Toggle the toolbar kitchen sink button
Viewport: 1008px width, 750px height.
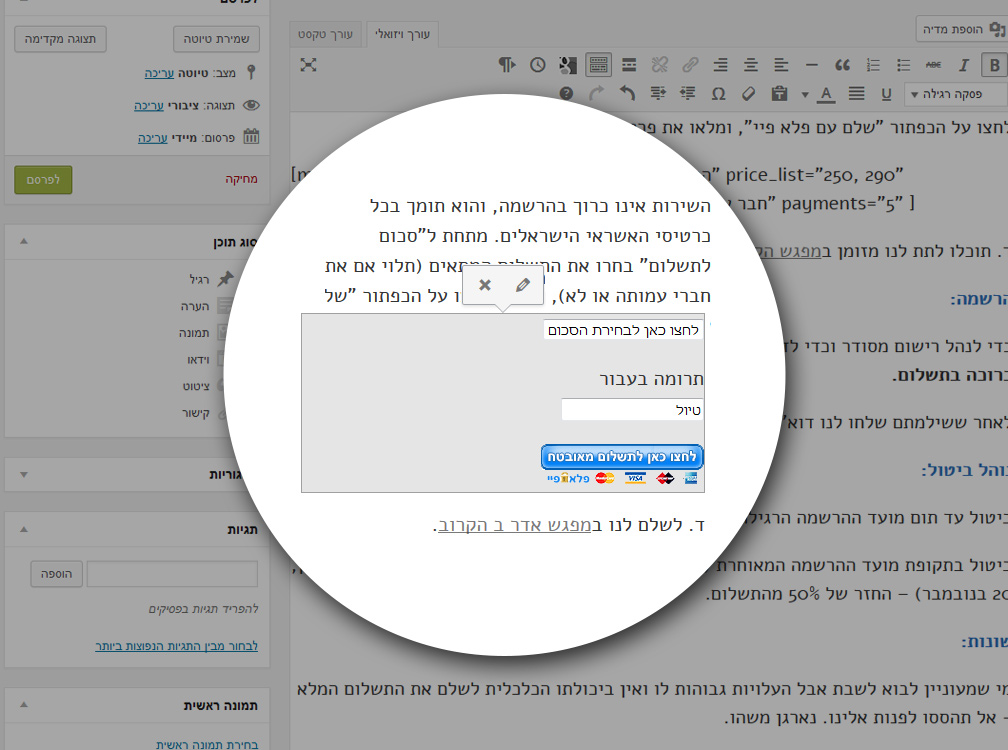(598, 65)
